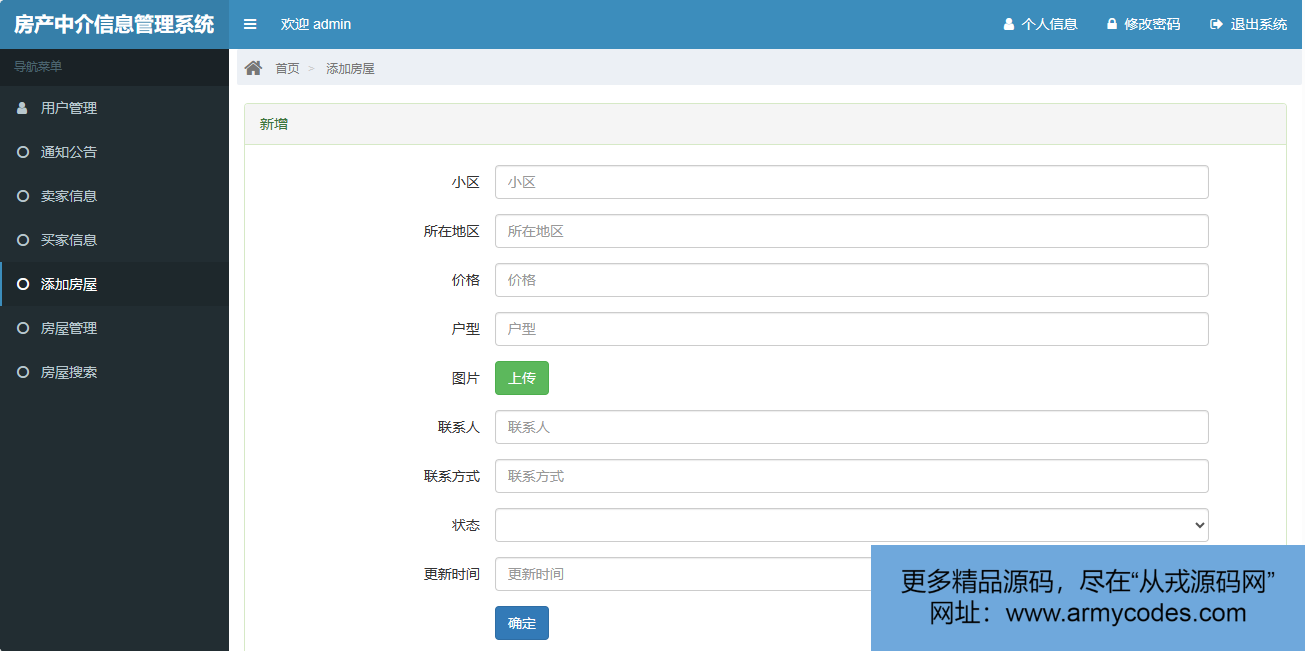Click the blue 确定 submit button
This screenshot has width=1305, height=651.
pos(522,623)
